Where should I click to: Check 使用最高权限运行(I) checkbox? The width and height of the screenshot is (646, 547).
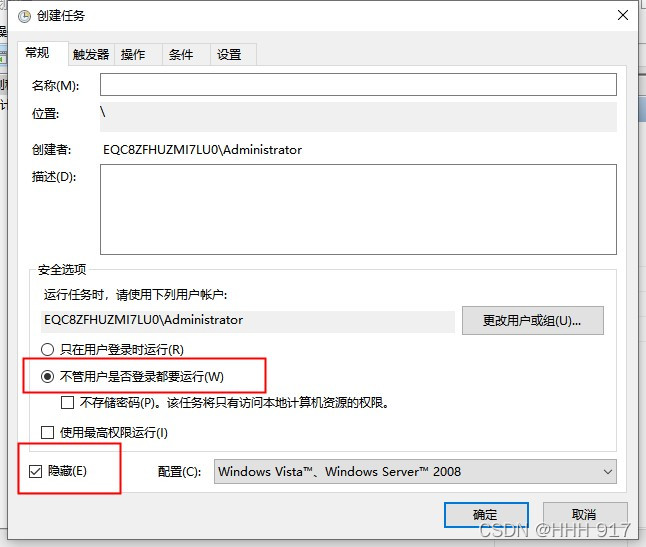[47, 433]
